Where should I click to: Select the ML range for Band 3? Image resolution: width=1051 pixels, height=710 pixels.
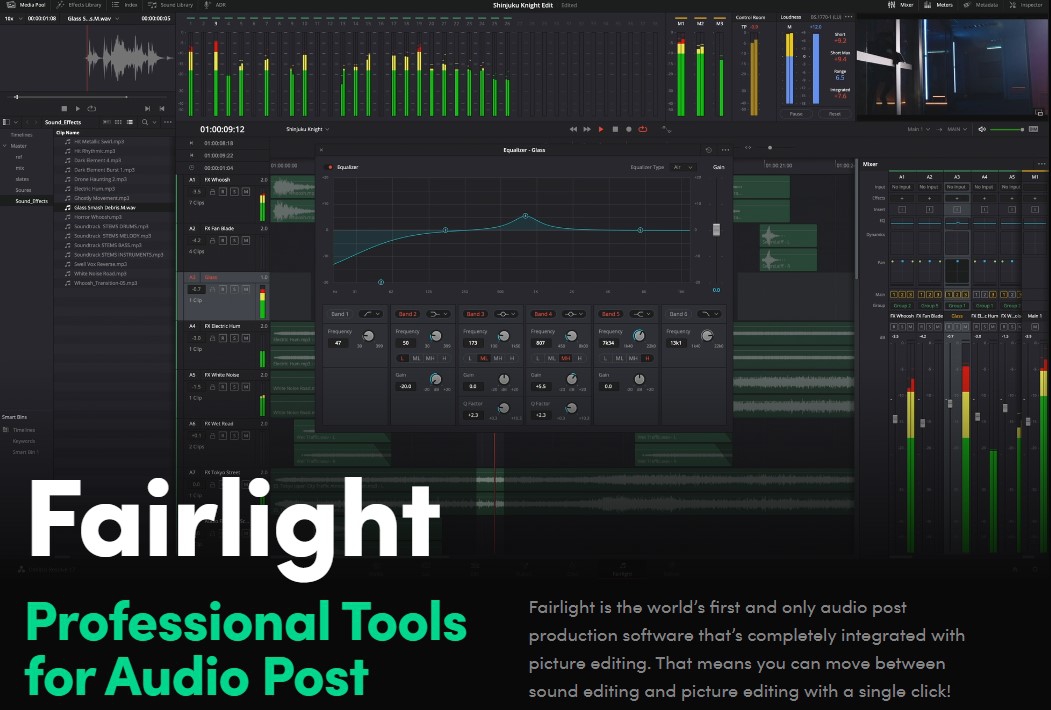(x=484, y=359)
